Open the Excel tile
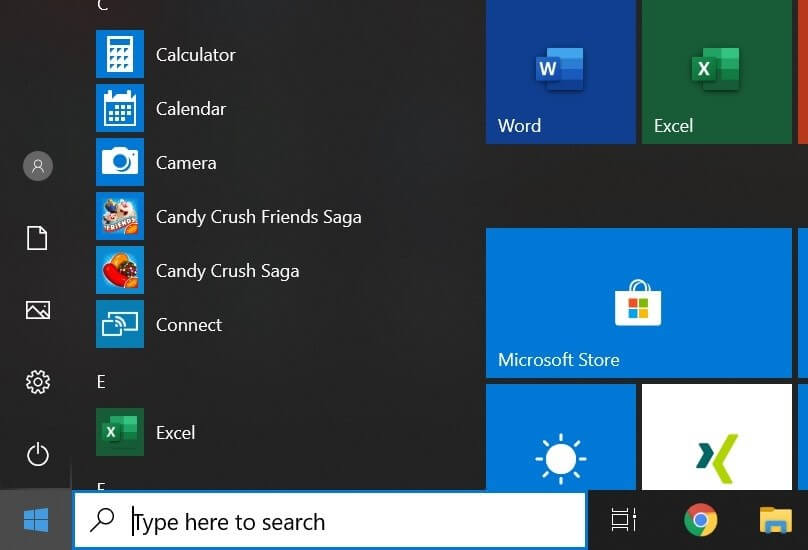Image resolution: width=808 pixels, height=550 pixels. pyautogui.click(x=716, y=71)
